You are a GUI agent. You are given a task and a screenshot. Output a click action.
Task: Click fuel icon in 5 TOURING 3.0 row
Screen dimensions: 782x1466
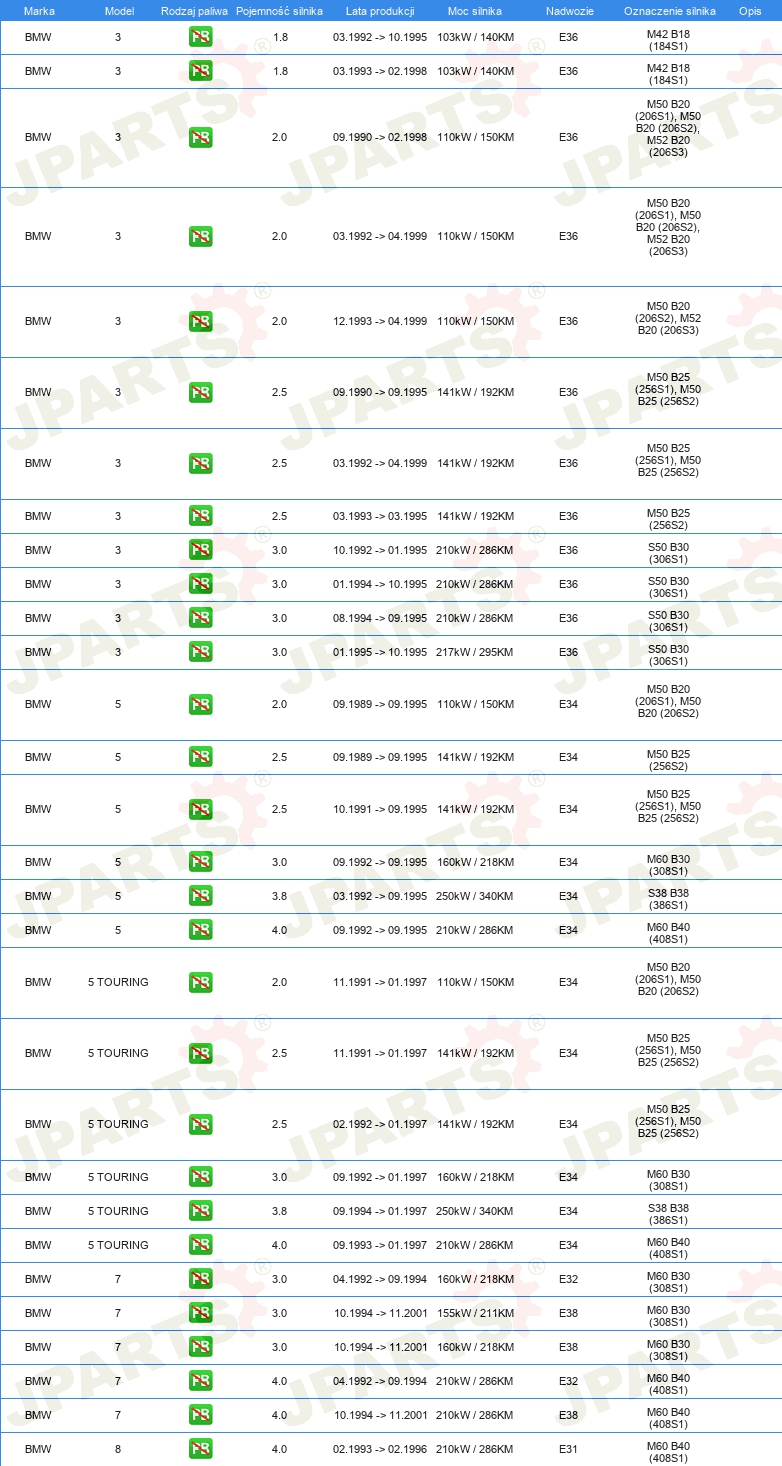coord(200,1178)
